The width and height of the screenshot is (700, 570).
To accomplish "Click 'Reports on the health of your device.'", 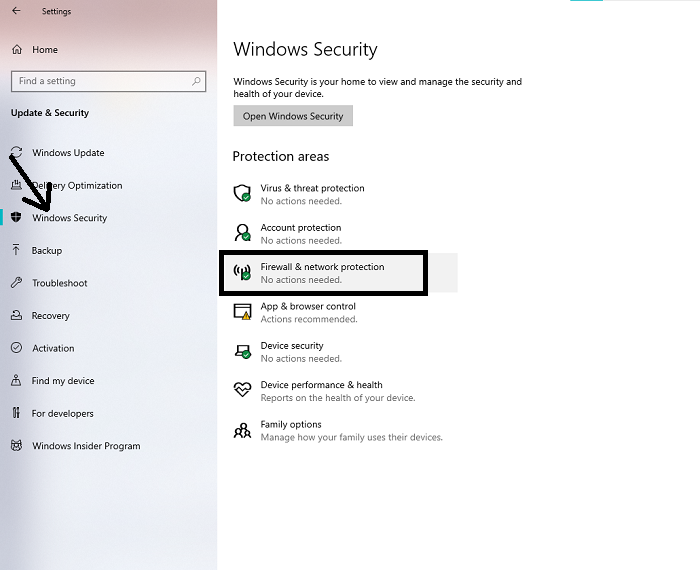I will point(338,398).
